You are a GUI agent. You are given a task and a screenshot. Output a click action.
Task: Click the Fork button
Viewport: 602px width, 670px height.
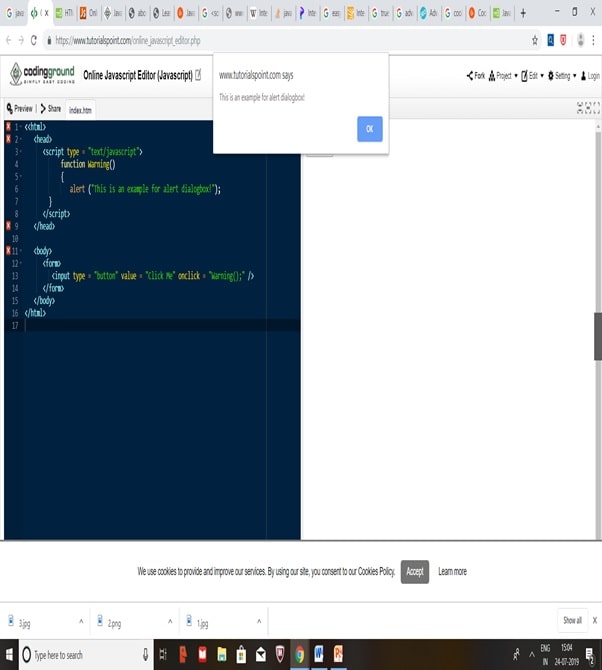pyautogui.click(x=476, y=76)
